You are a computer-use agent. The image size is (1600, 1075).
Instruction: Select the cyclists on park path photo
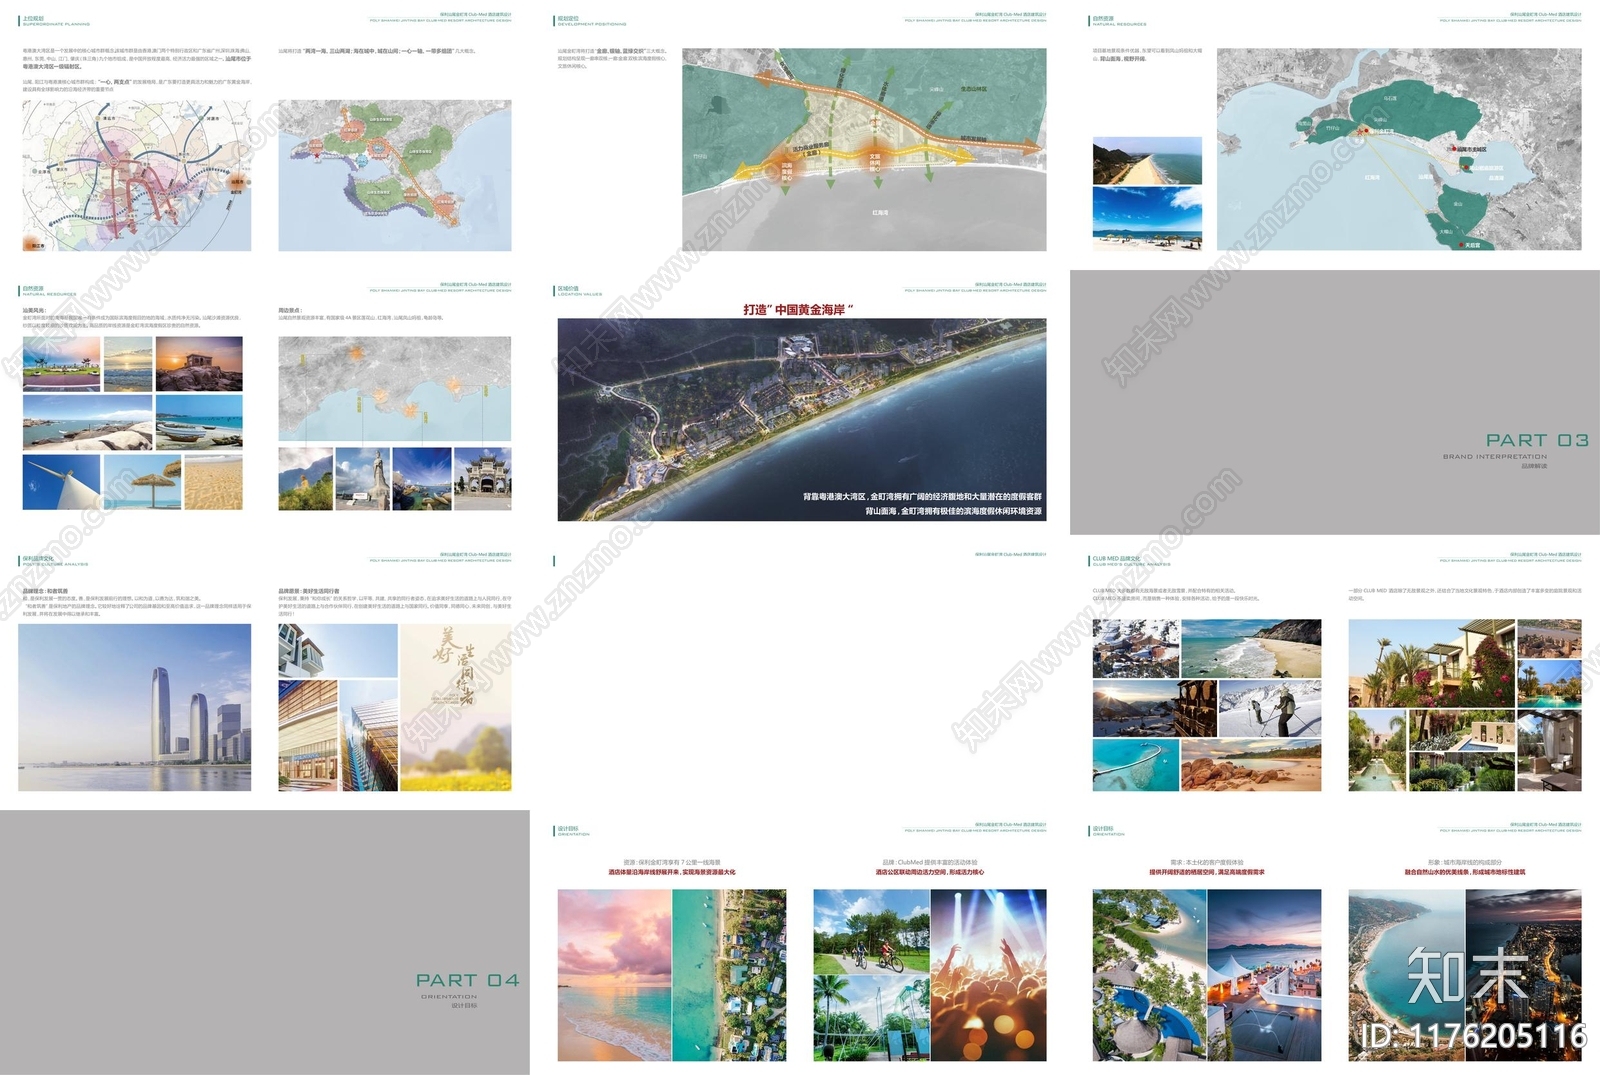tap(871, 932)
